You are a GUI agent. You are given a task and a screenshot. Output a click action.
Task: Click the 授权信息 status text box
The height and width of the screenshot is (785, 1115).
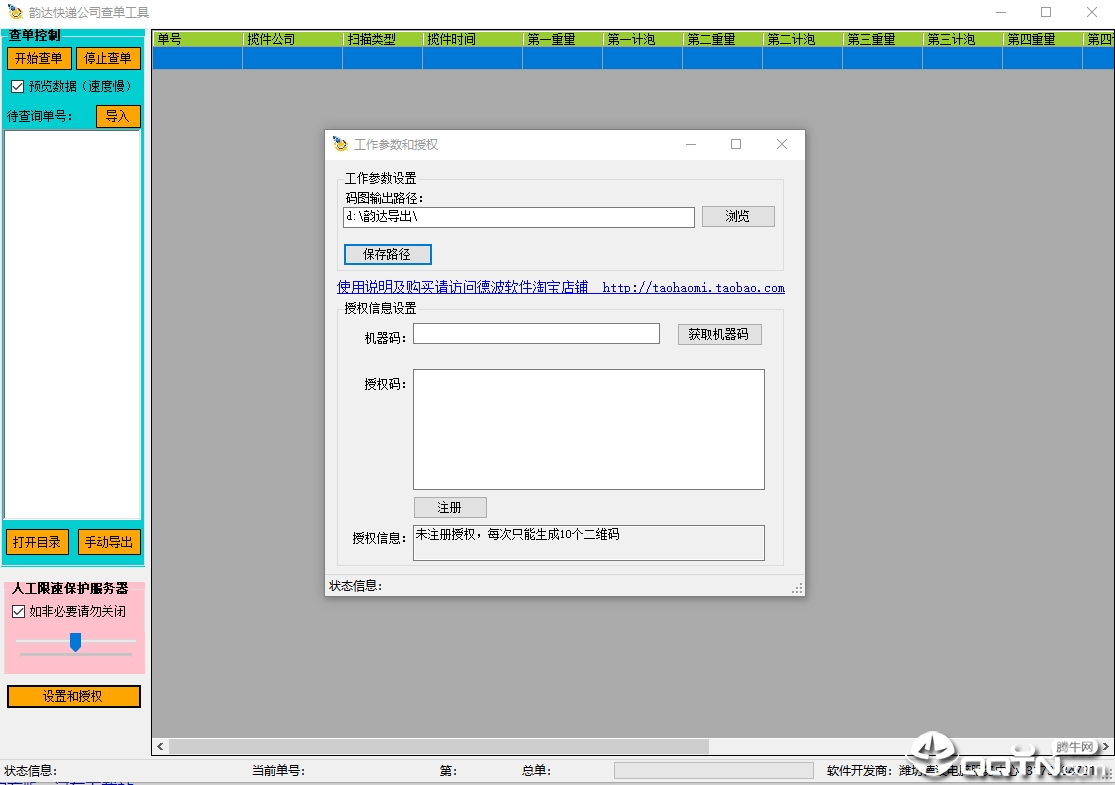tap(589, 543)
